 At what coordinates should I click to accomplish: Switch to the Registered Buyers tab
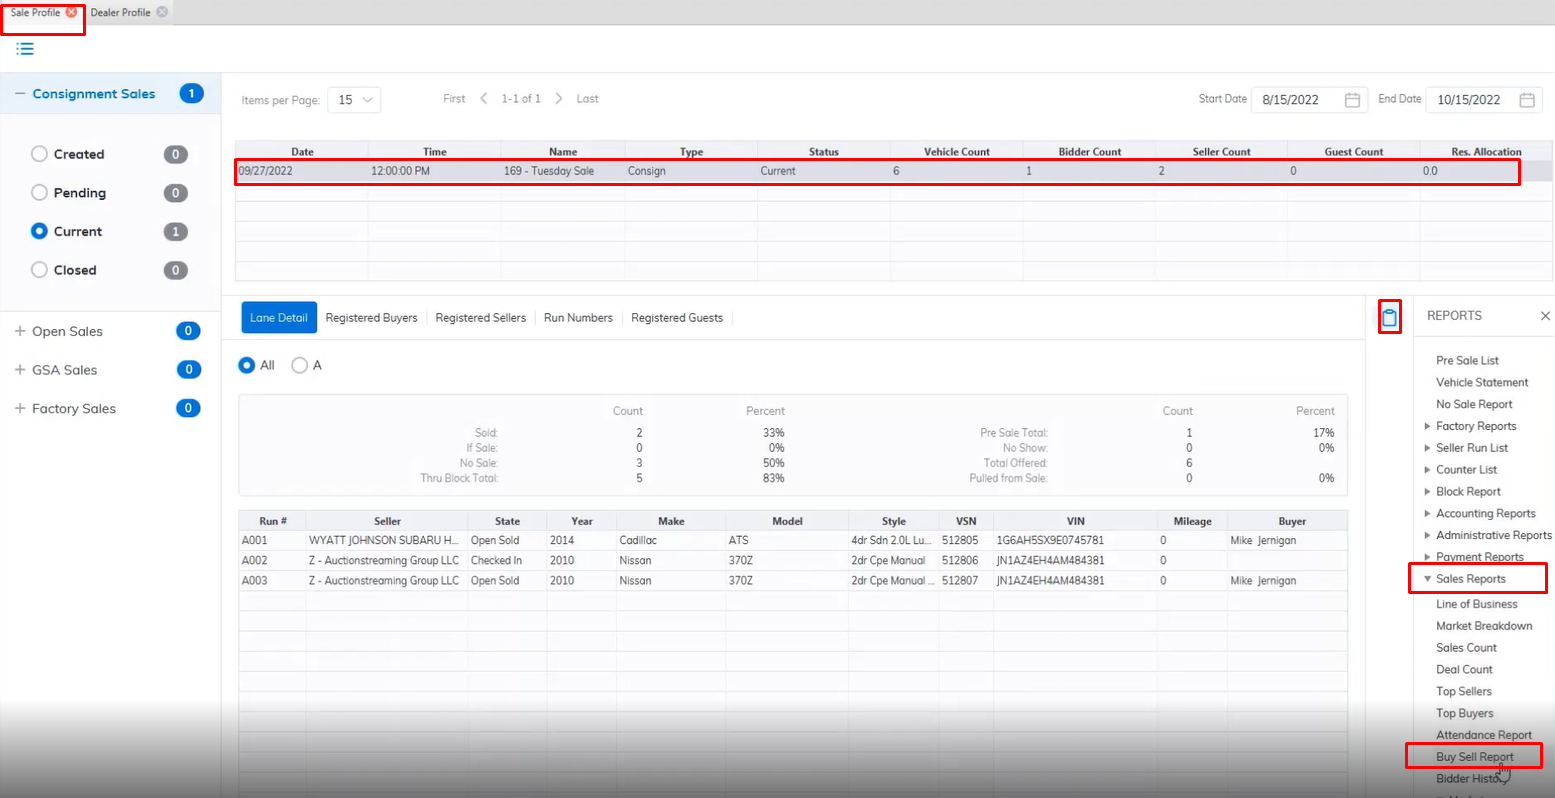(x=371, y=318)
